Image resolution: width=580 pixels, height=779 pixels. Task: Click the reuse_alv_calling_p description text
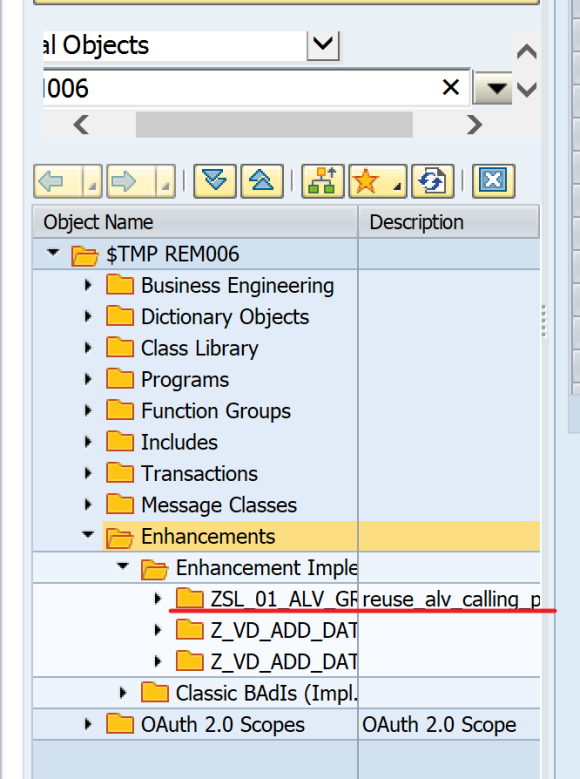click(451, 600)
